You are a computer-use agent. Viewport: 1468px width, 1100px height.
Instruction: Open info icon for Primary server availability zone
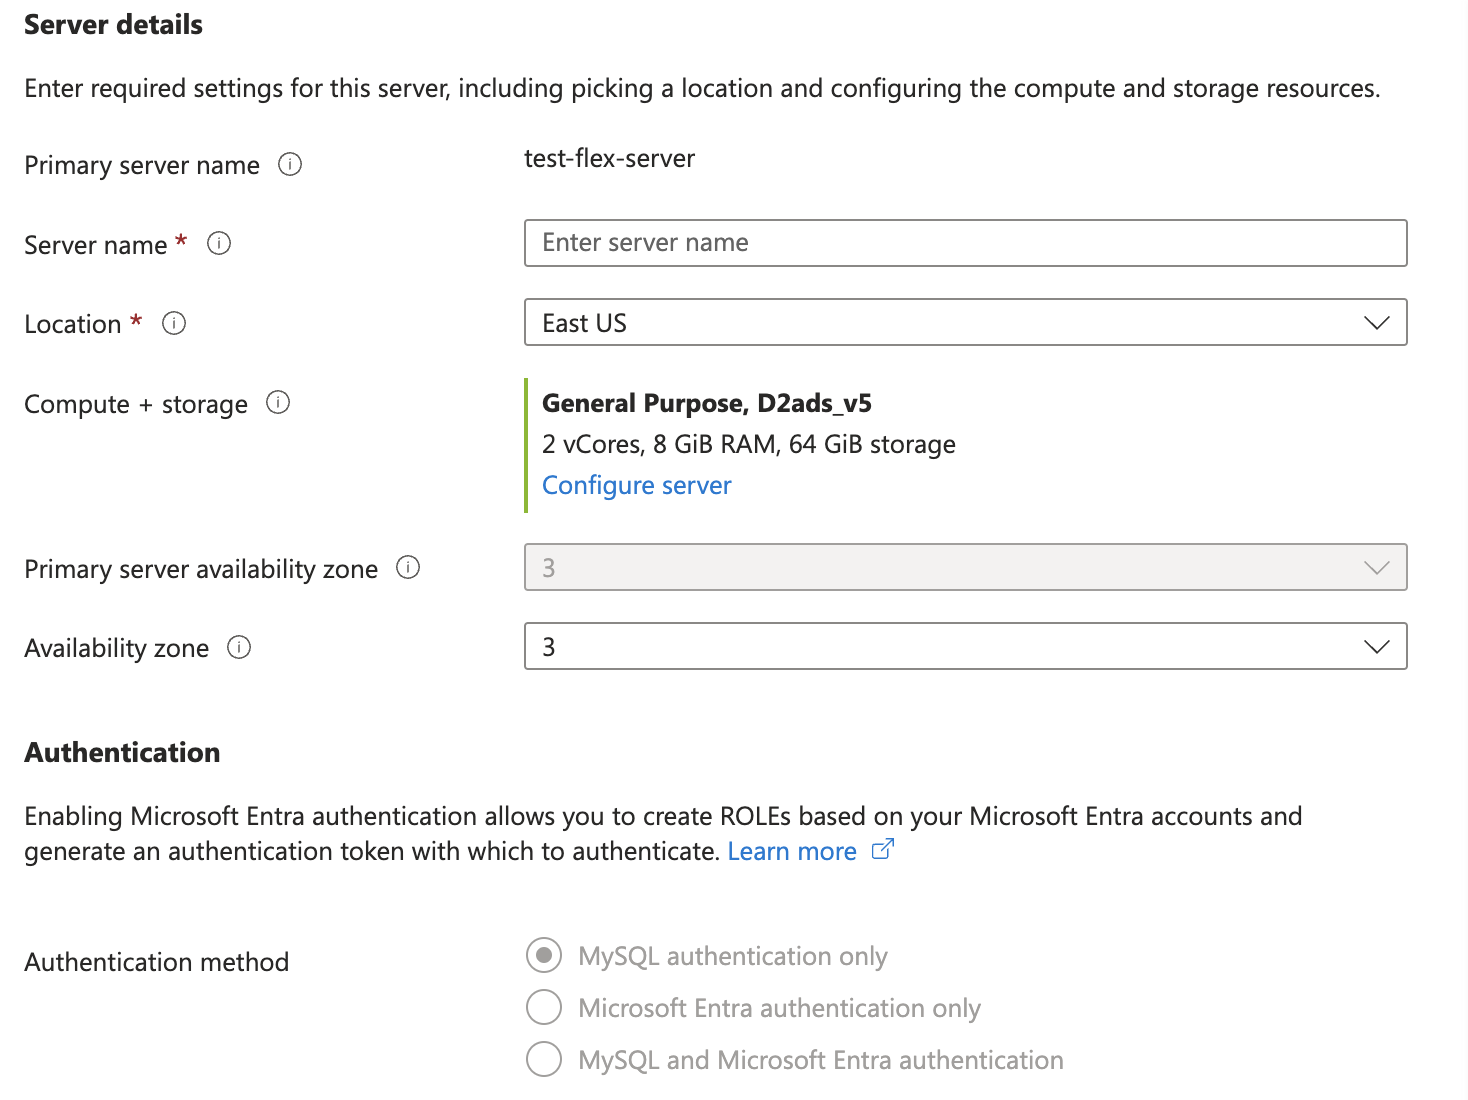408,567
